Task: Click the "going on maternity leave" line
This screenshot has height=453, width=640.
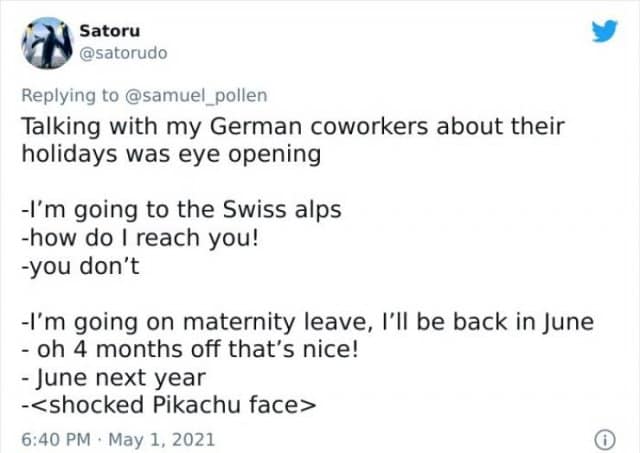Action: click(307, 322)
